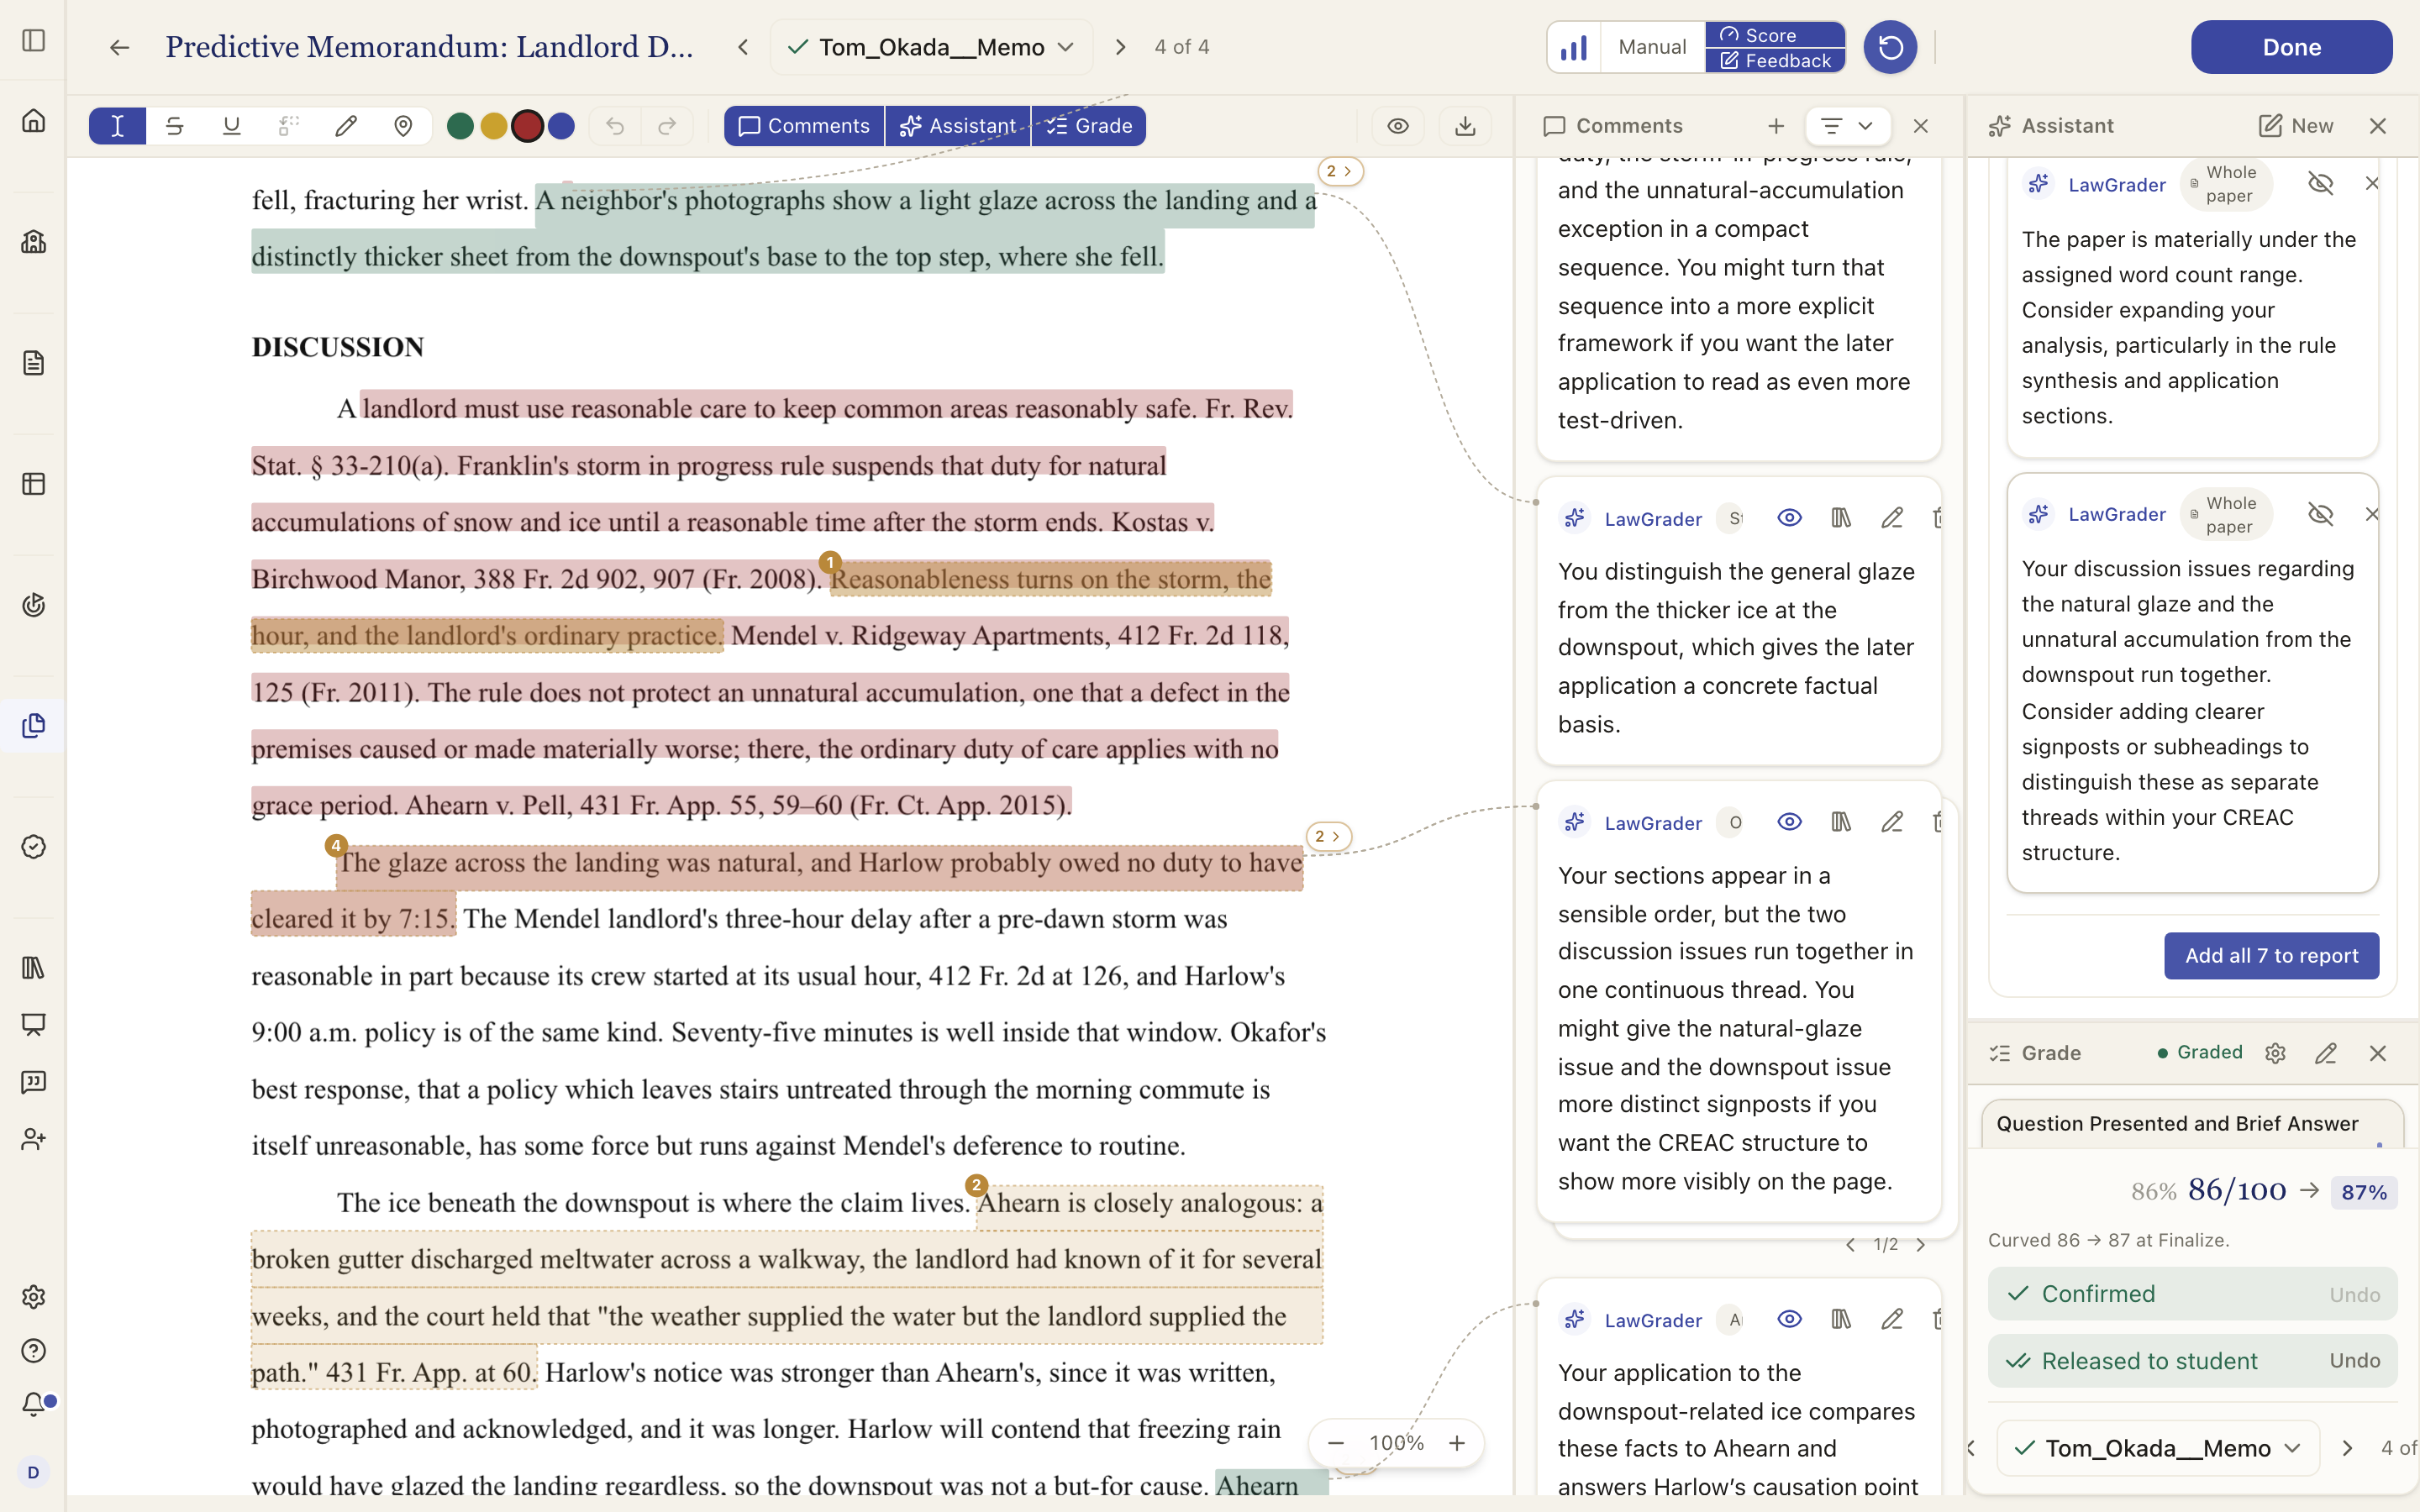Open the library books sidebar icon
Image resolution: width=2420 pixels, height=1512 pixels.
tap(33, 968)
